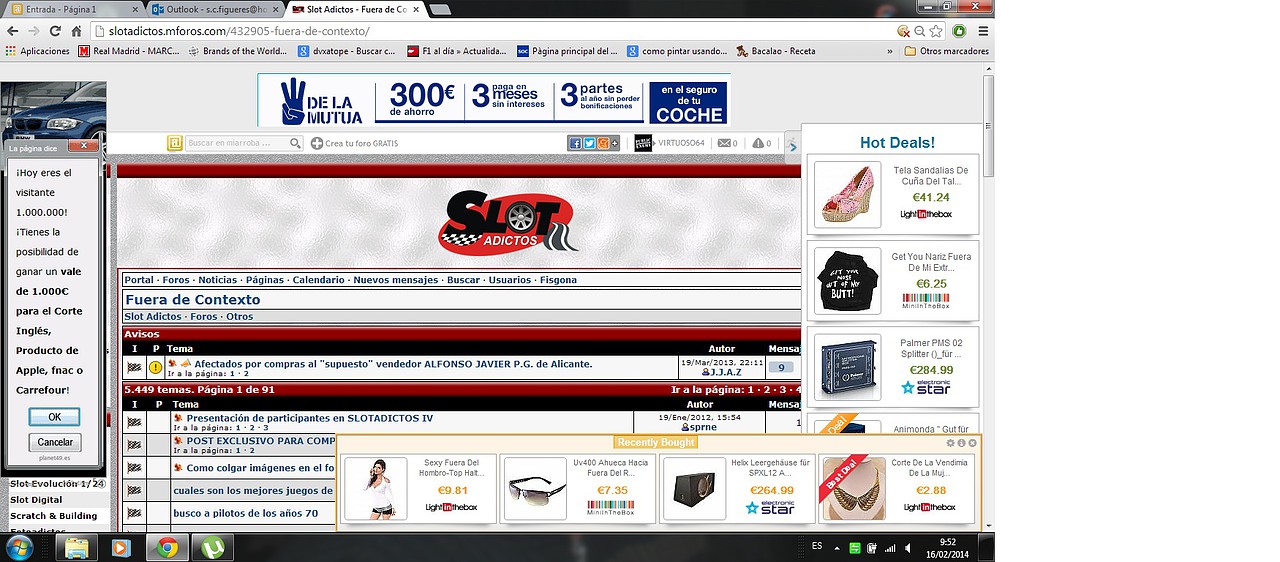Confirm the popup dialog with OK
The height and width of the screenshot is (562, 1280).
point(54,417)
